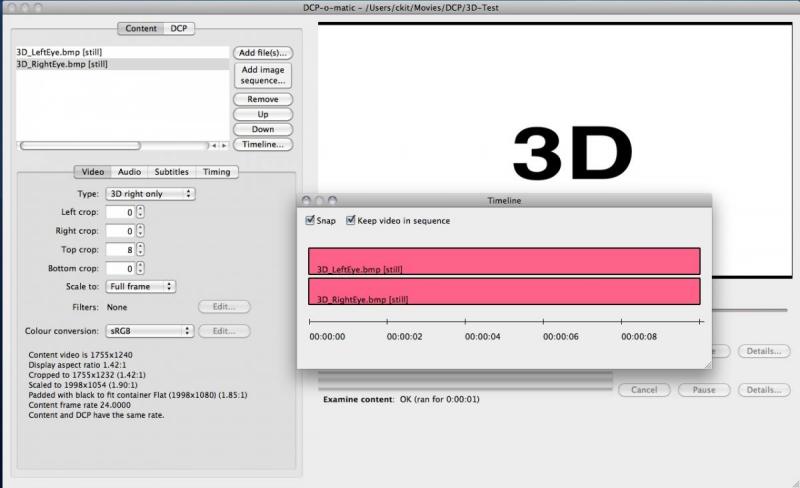Select the Subtitles tab
800x488 pixels.
click(x=170, y=172)
